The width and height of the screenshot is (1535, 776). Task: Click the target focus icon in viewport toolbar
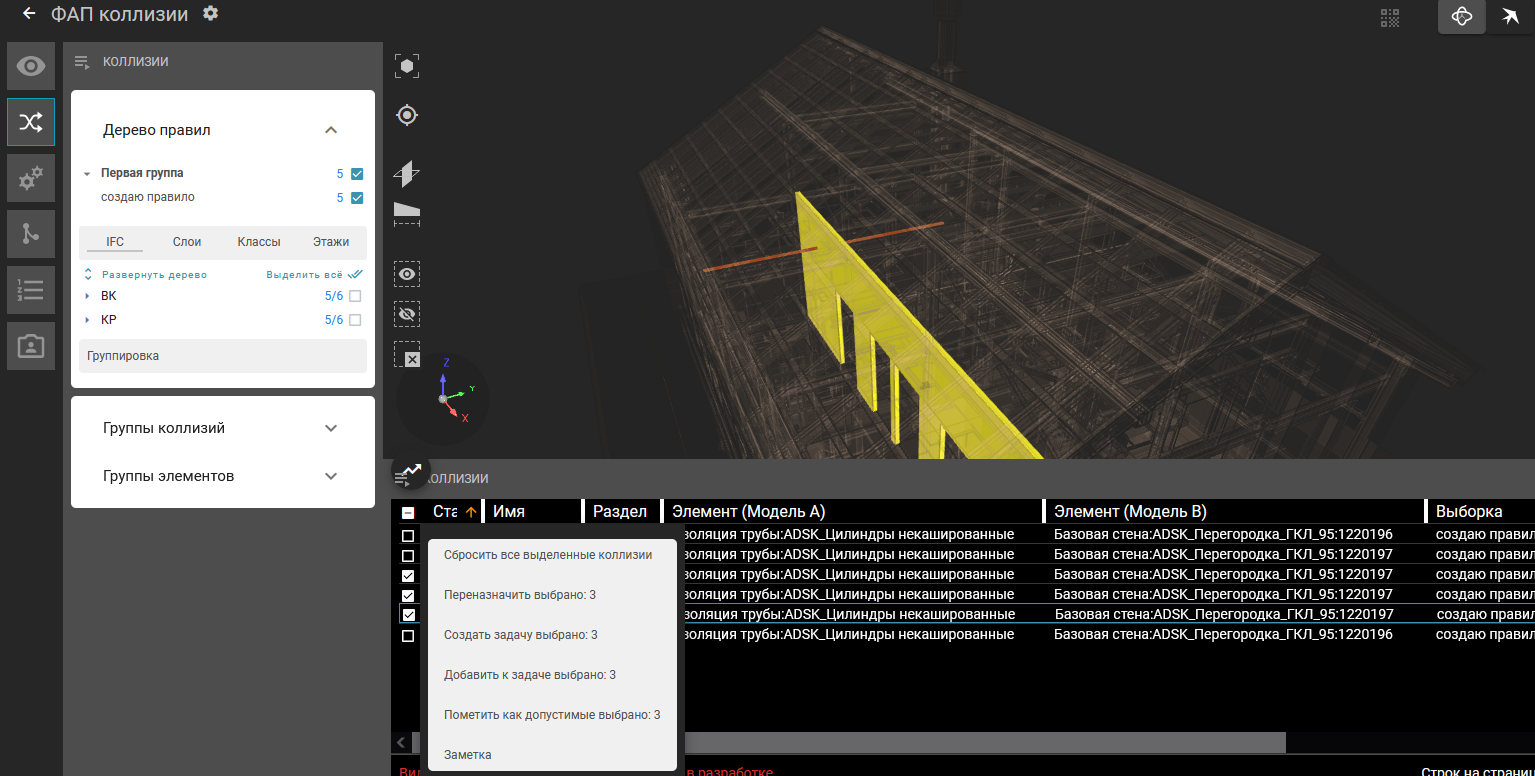[407, 115]
